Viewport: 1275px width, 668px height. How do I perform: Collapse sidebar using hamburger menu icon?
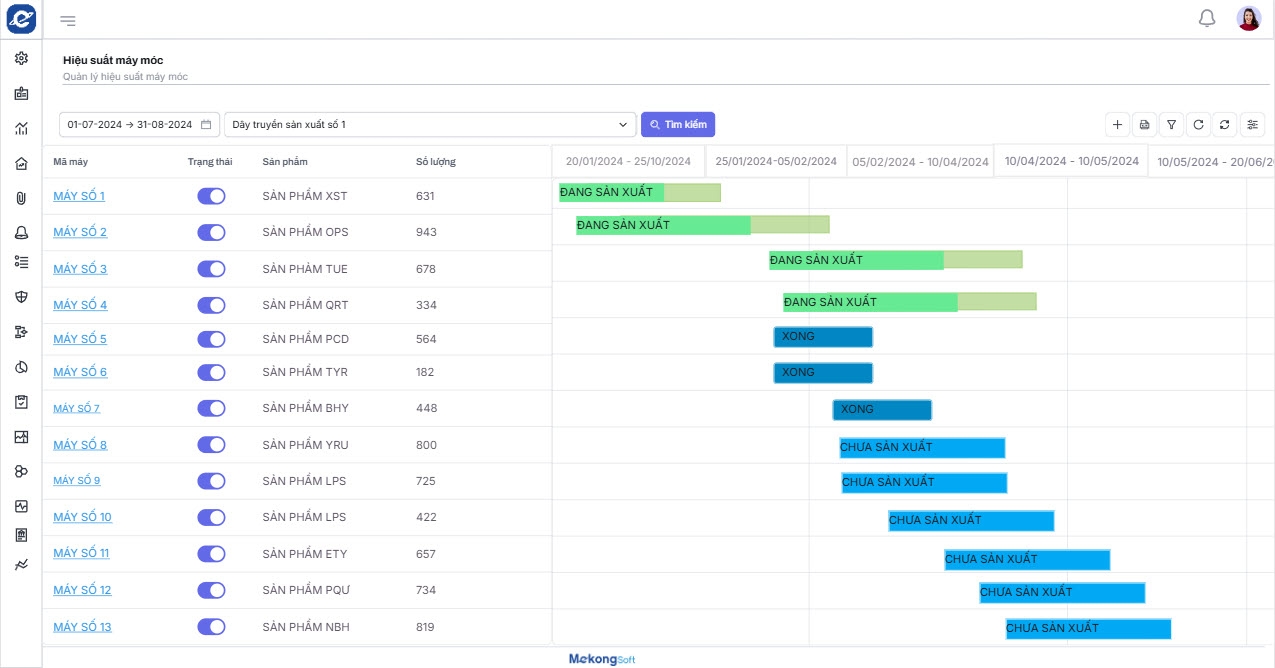68,20
